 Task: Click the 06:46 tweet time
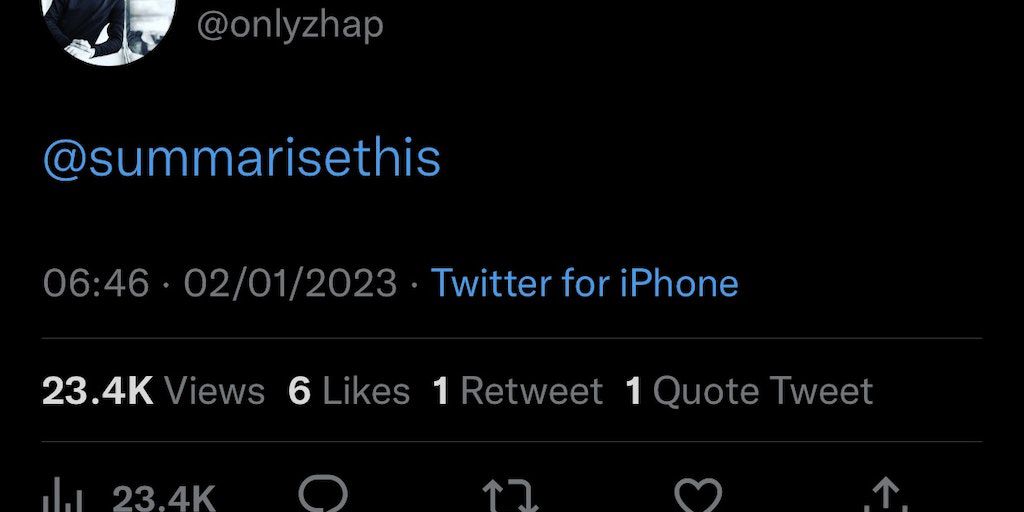pos(96,283)
